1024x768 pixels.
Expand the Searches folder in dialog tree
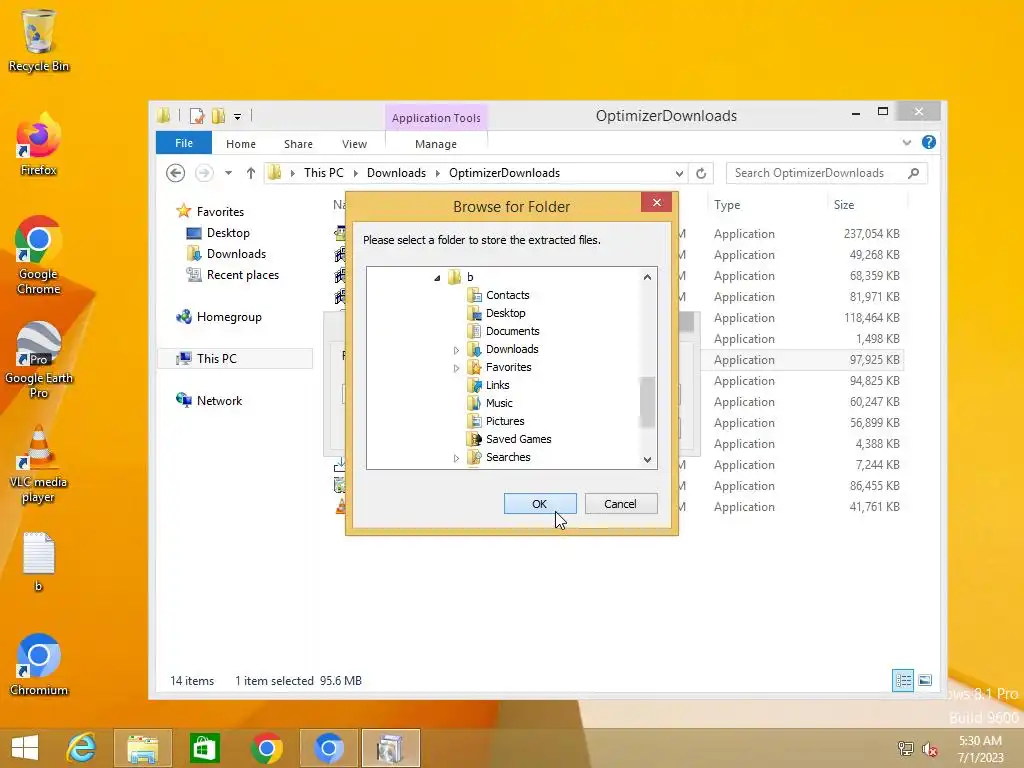pos(456,458)
